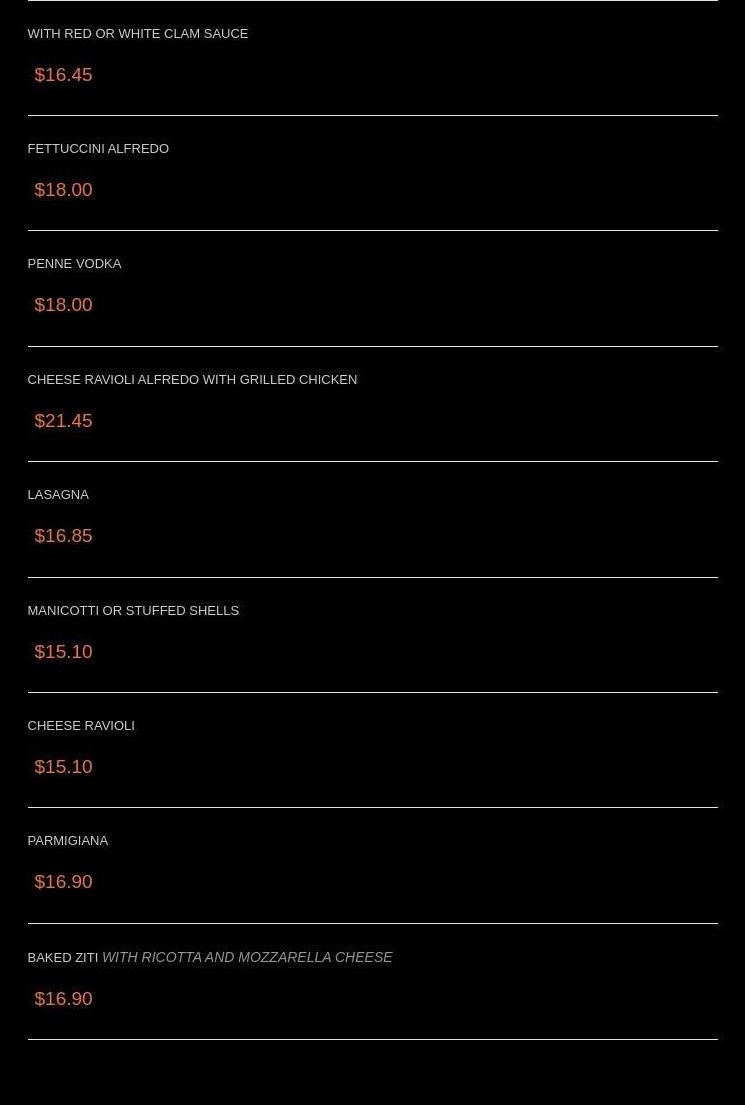Click the $21.45 price
745x1105 pixels.
[63, 421]
